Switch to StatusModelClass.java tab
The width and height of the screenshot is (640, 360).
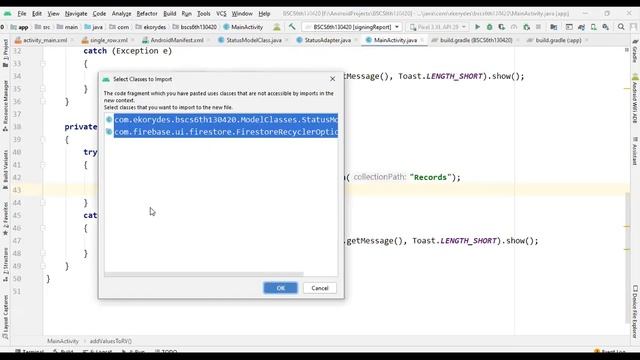(253, 40)
